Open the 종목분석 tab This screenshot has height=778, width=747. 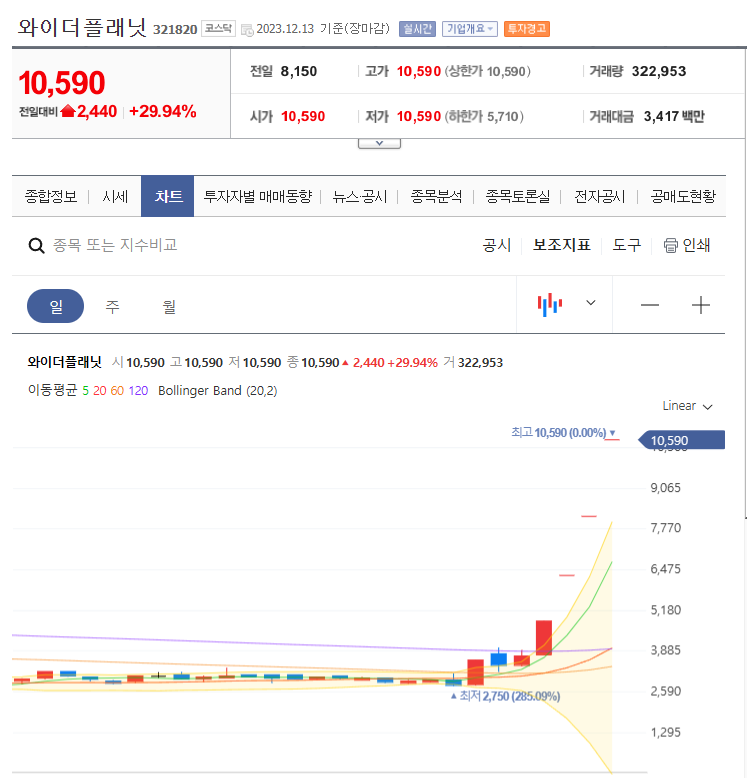coord(436,196)
